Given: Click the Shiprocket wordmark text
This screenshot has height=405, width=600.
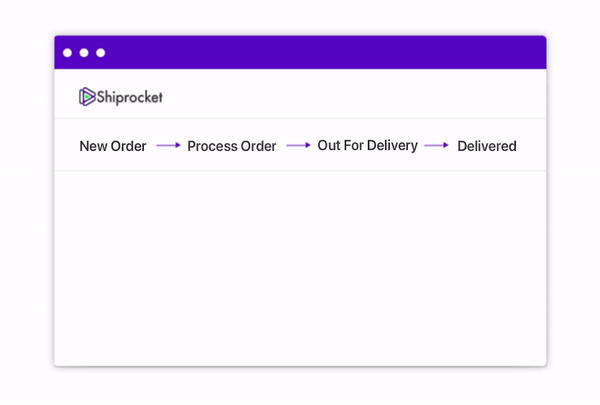Looking at the screenshot, I should pyautogui.click(x=130, y=97).
